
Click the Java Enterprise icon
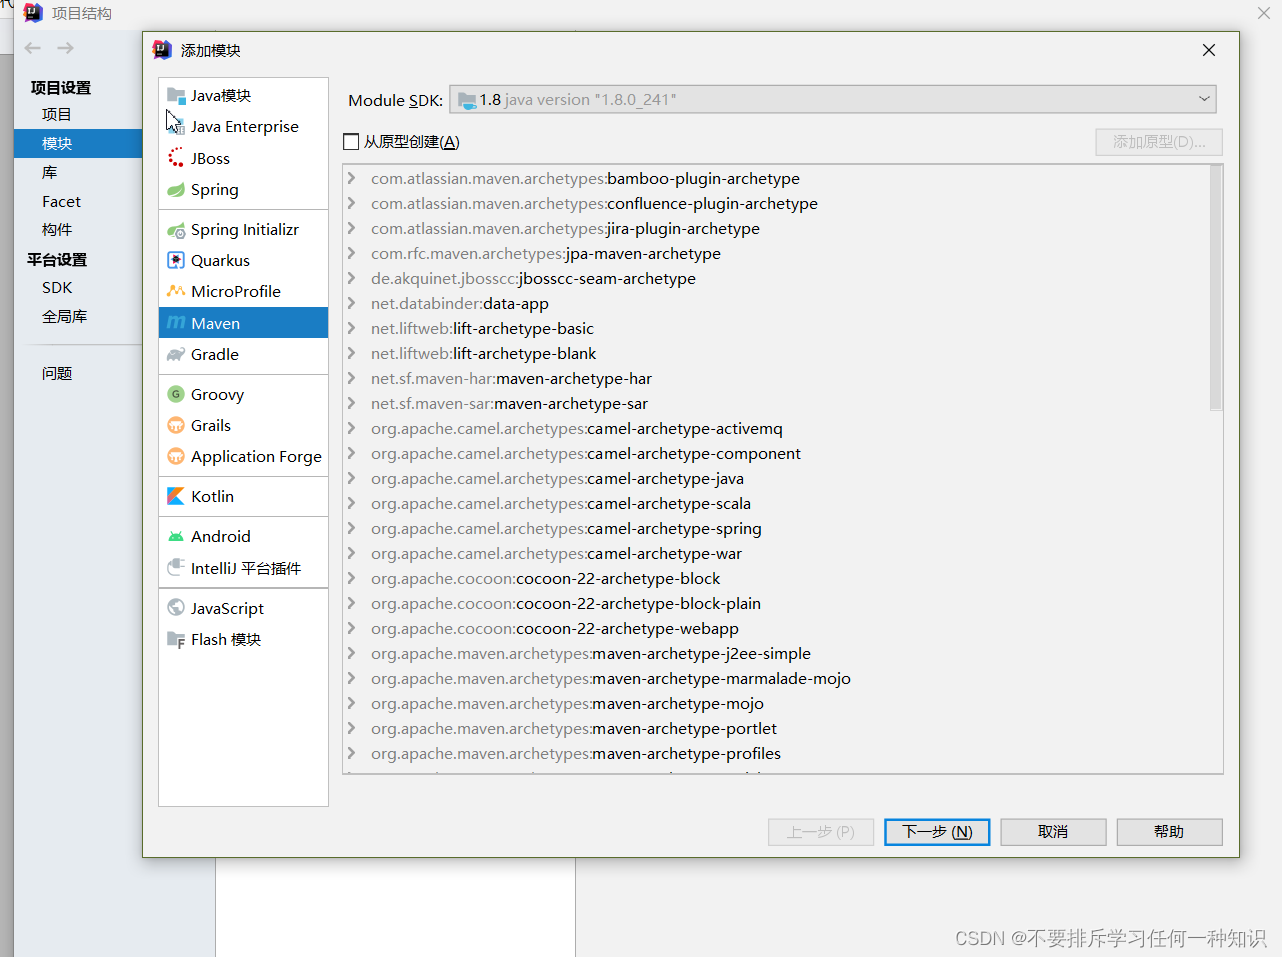coord(176,127)
